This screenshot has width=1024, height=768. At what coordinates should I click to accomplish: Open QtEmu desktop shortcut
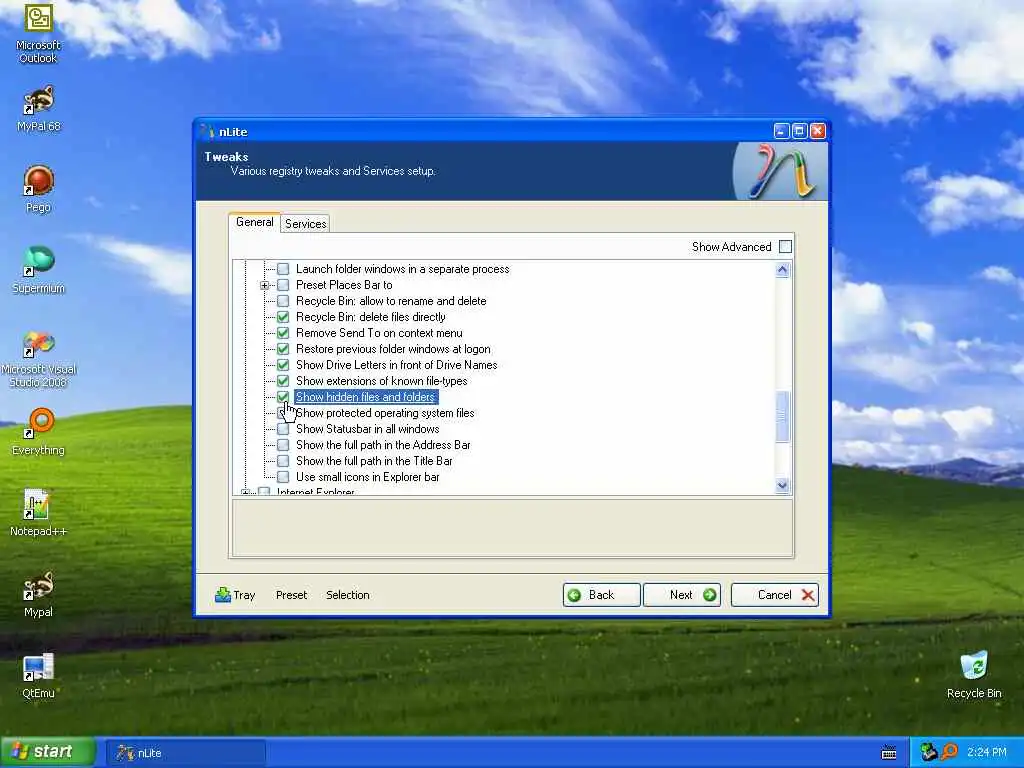[38, 676]
